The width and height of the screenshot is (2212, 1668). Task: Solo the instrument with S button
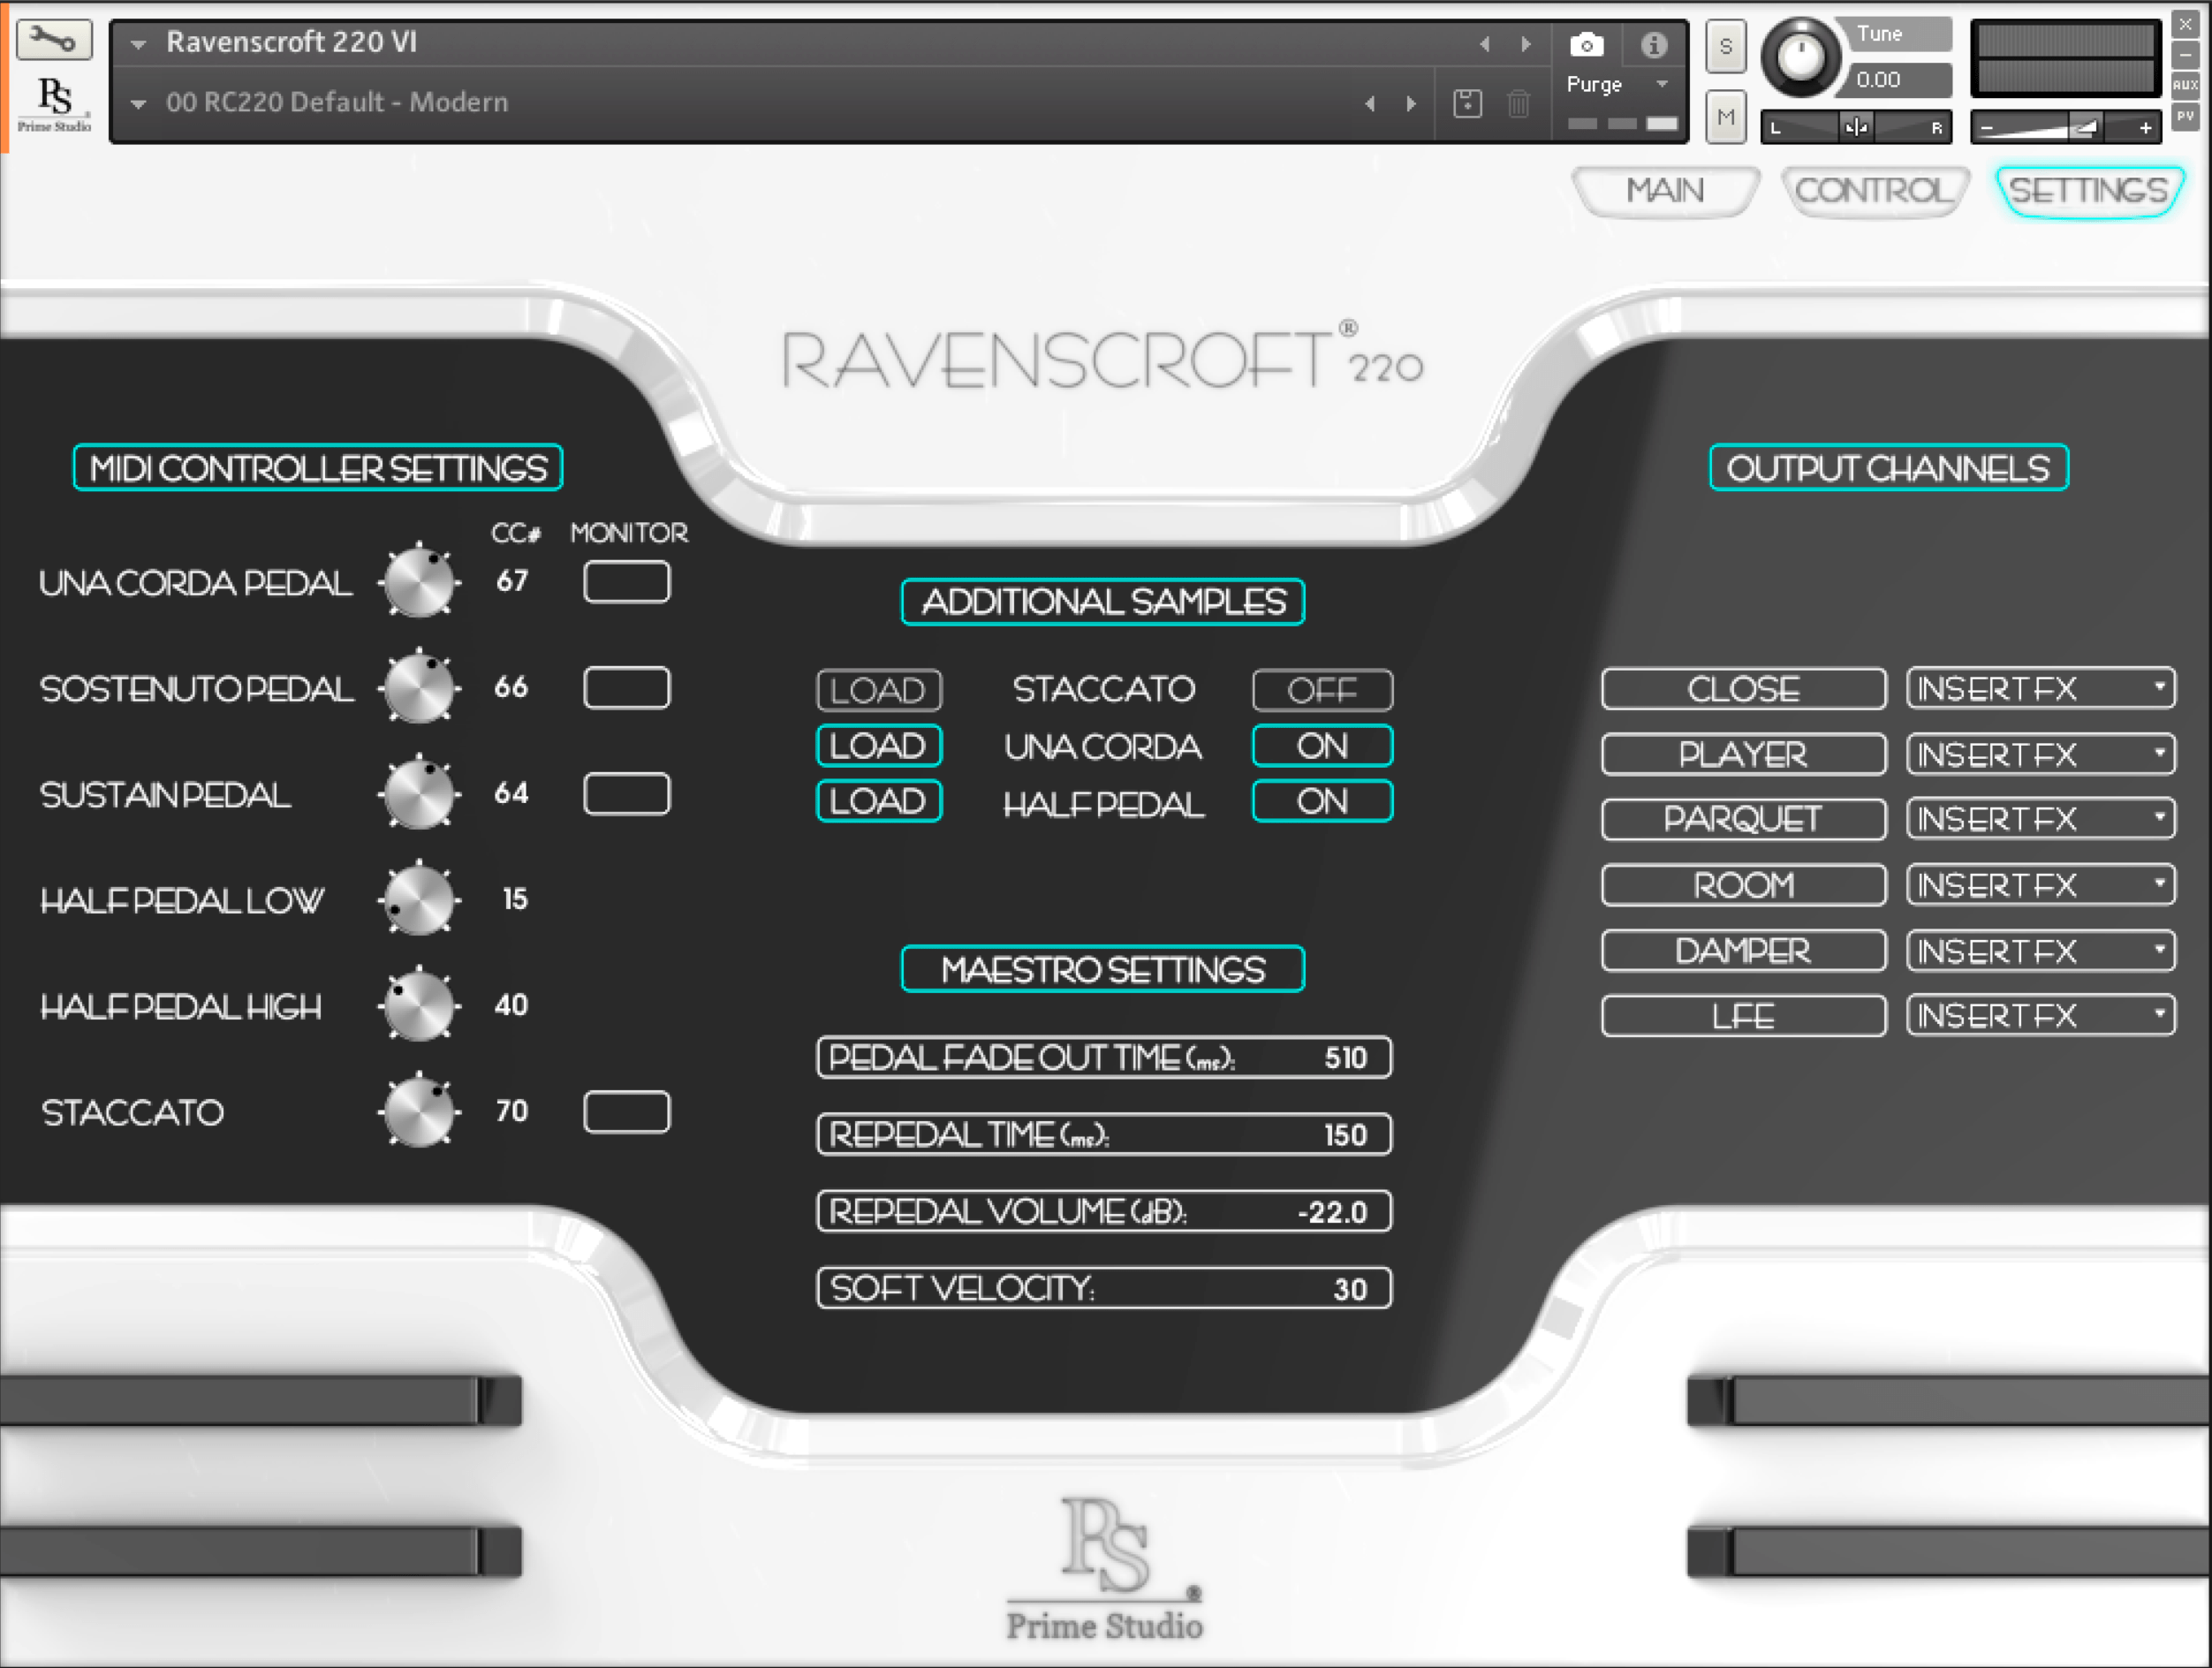(1725, 47)
